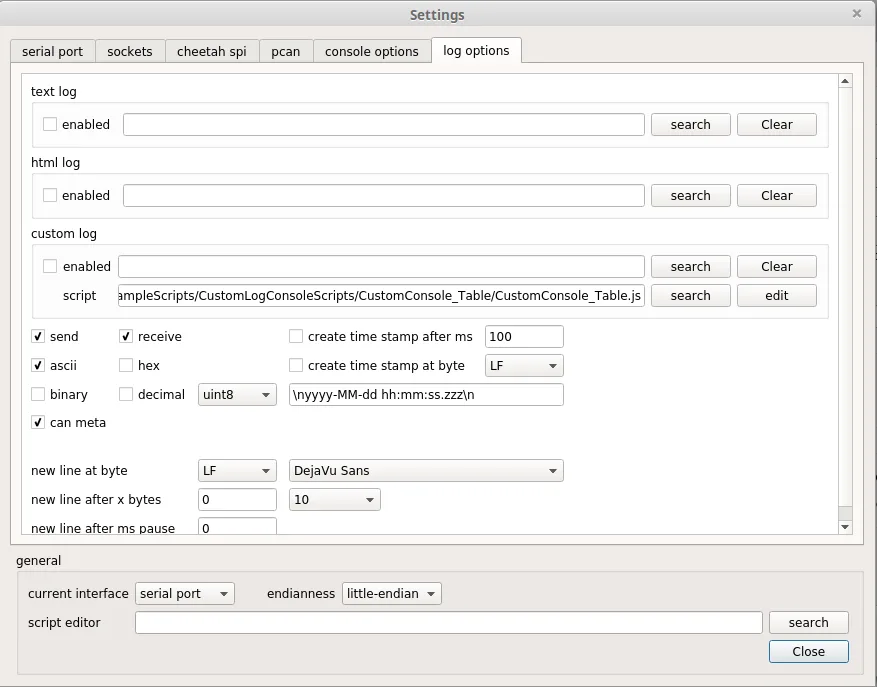Clear the custom log path
This screenshot has height=687, width=877.
point(777,266)
